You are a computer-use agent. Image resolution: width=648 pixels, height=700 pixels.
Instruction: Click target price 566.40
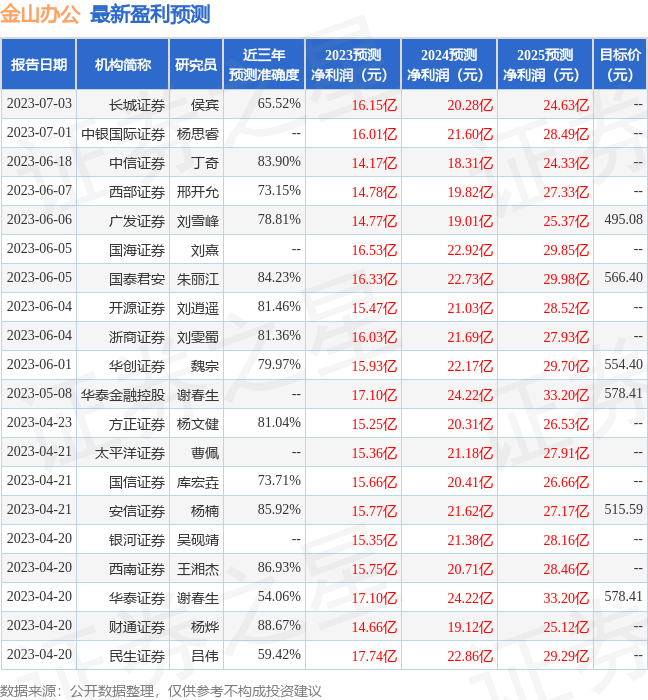pos(623,278)
